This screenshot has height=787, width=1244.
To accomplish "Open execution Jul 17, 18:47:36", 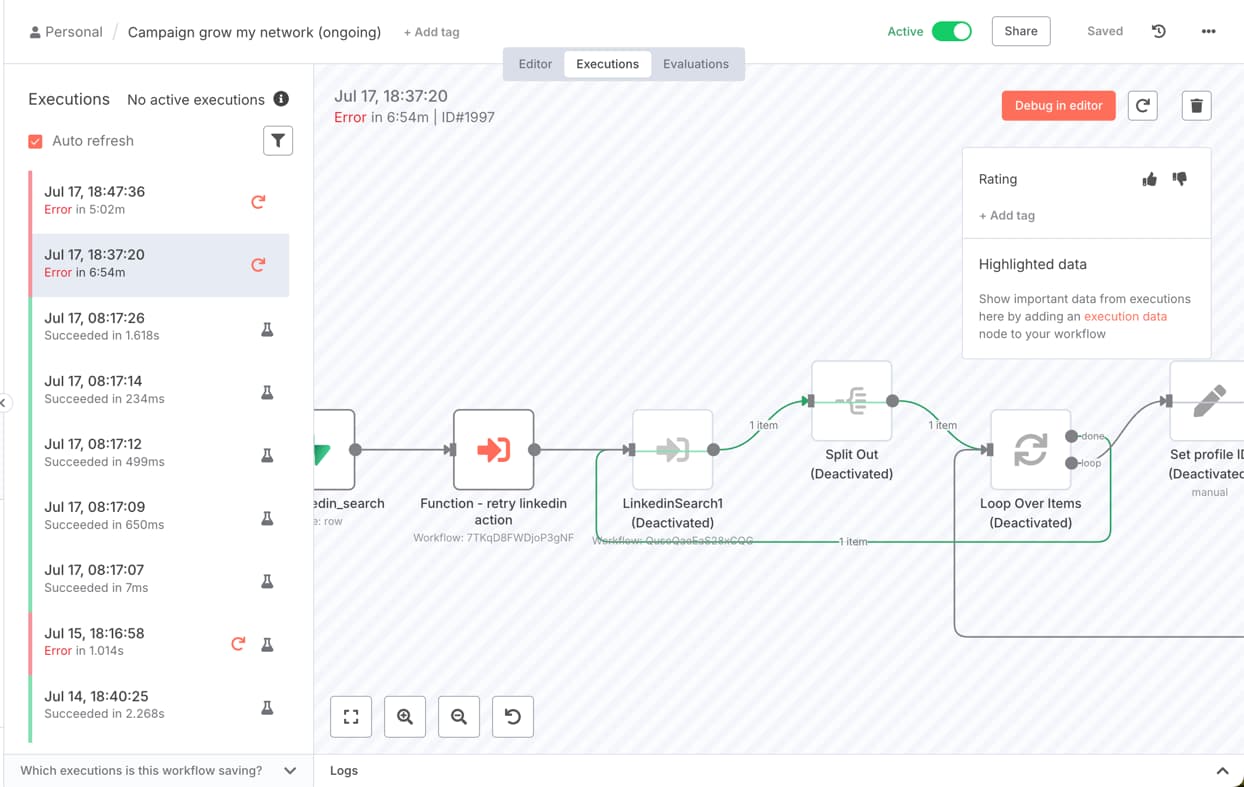I will [160, 202].
